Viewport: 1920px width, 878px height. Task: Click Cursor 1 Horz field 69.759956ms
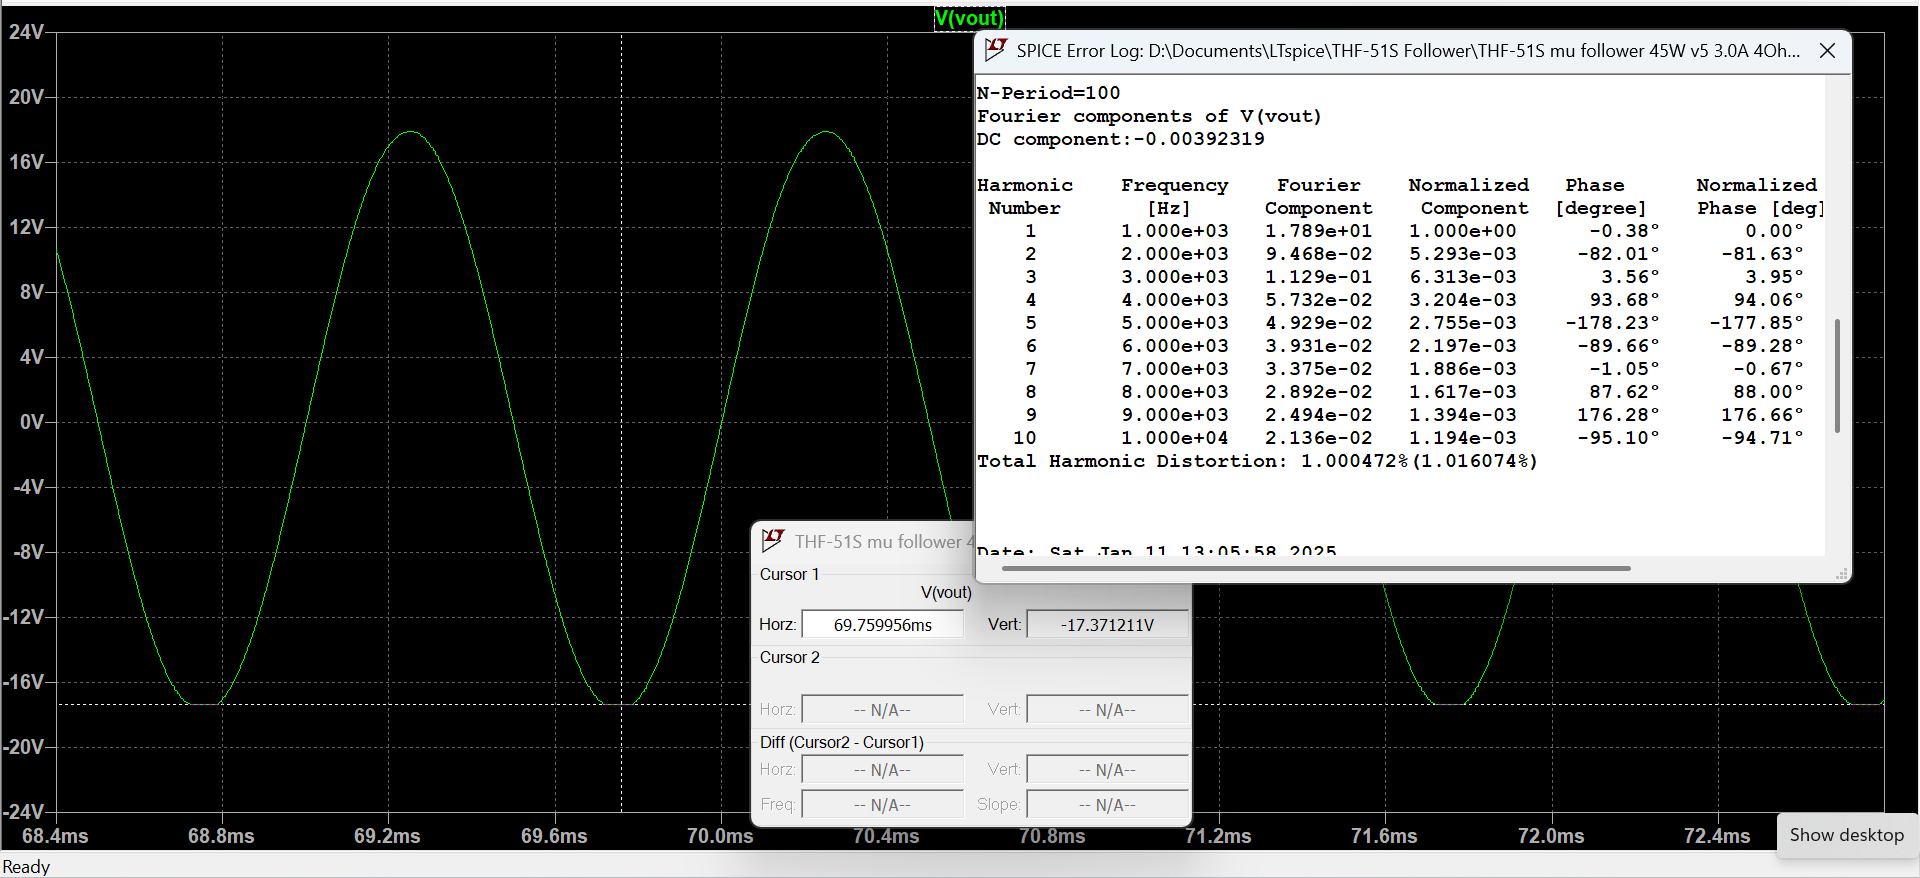point(883,625)
